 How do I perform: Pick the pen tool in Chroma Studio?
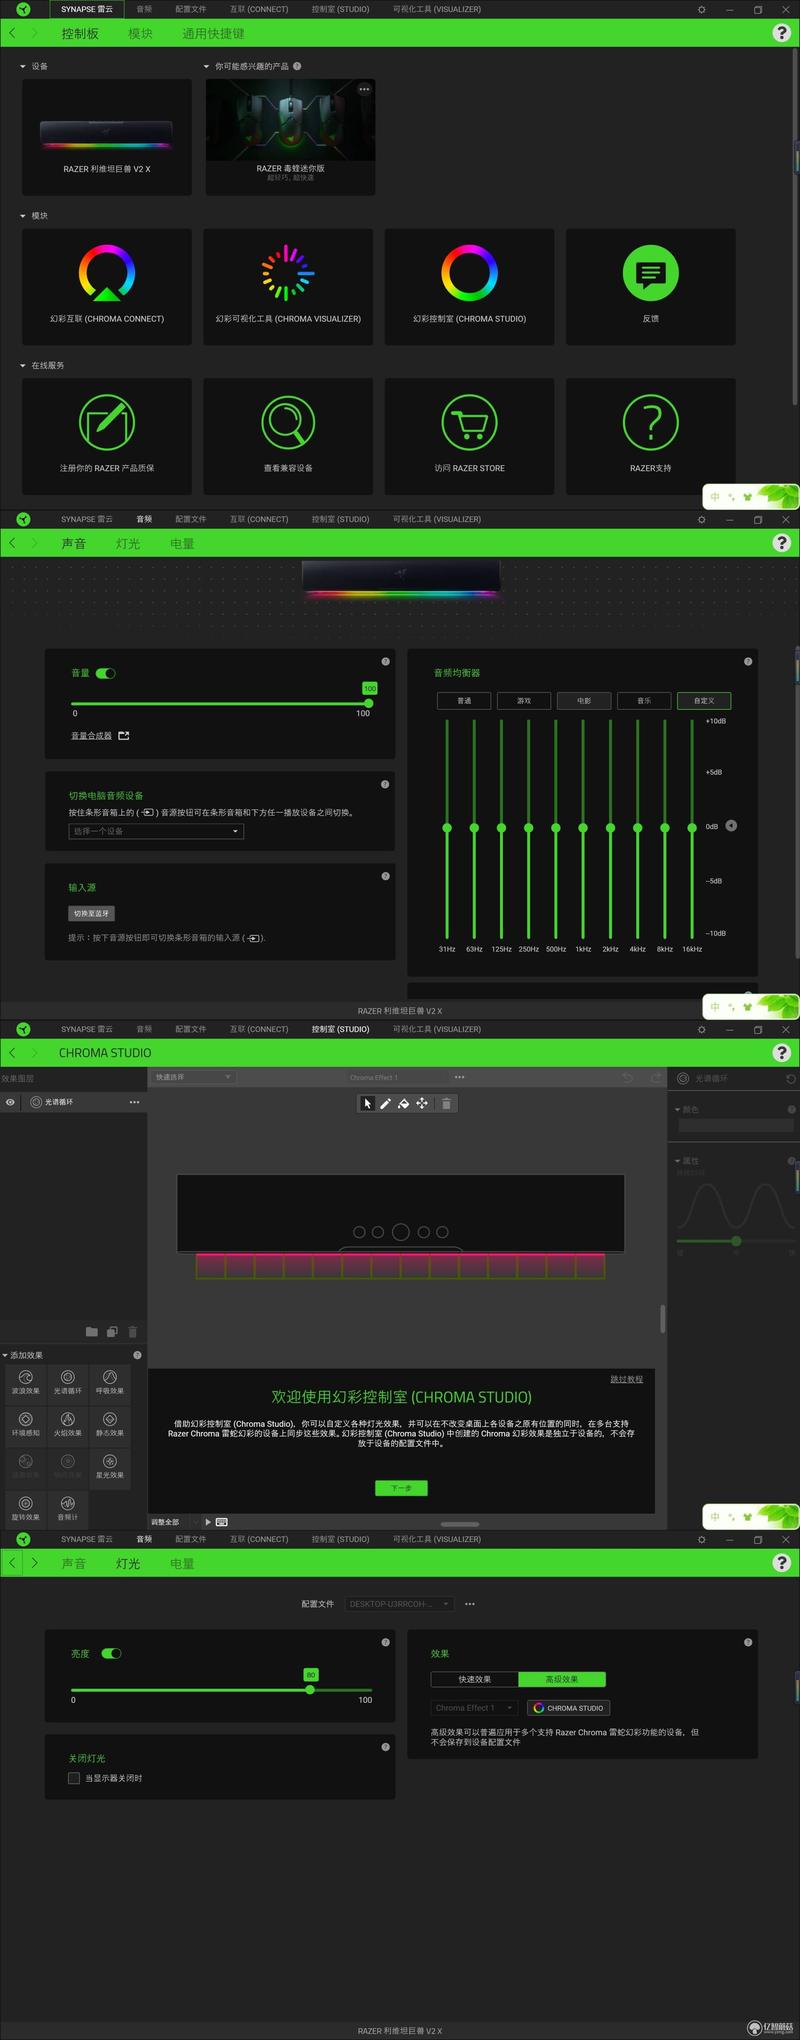[x=385, y=1103]
